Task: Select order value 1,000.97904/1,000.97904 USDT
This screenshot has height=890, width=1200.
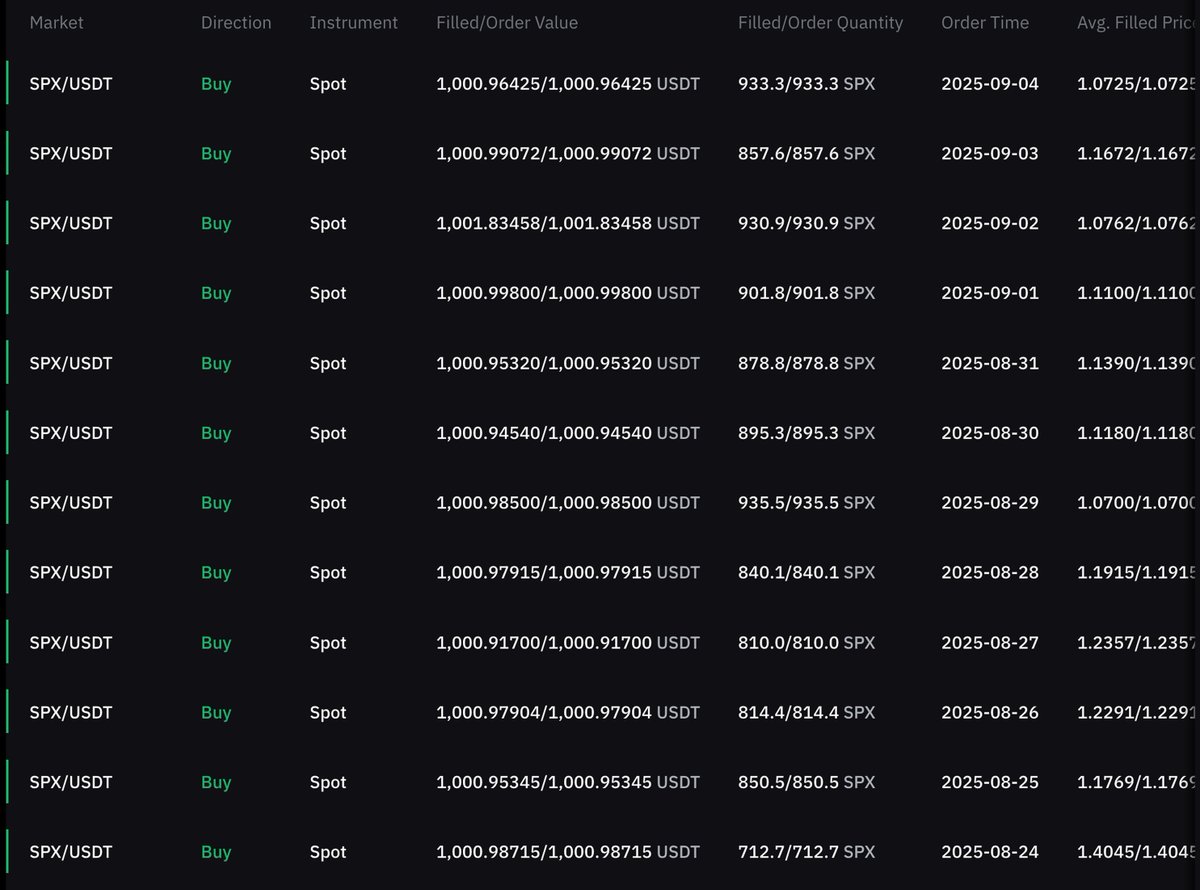Action: (x=568, y=713)
